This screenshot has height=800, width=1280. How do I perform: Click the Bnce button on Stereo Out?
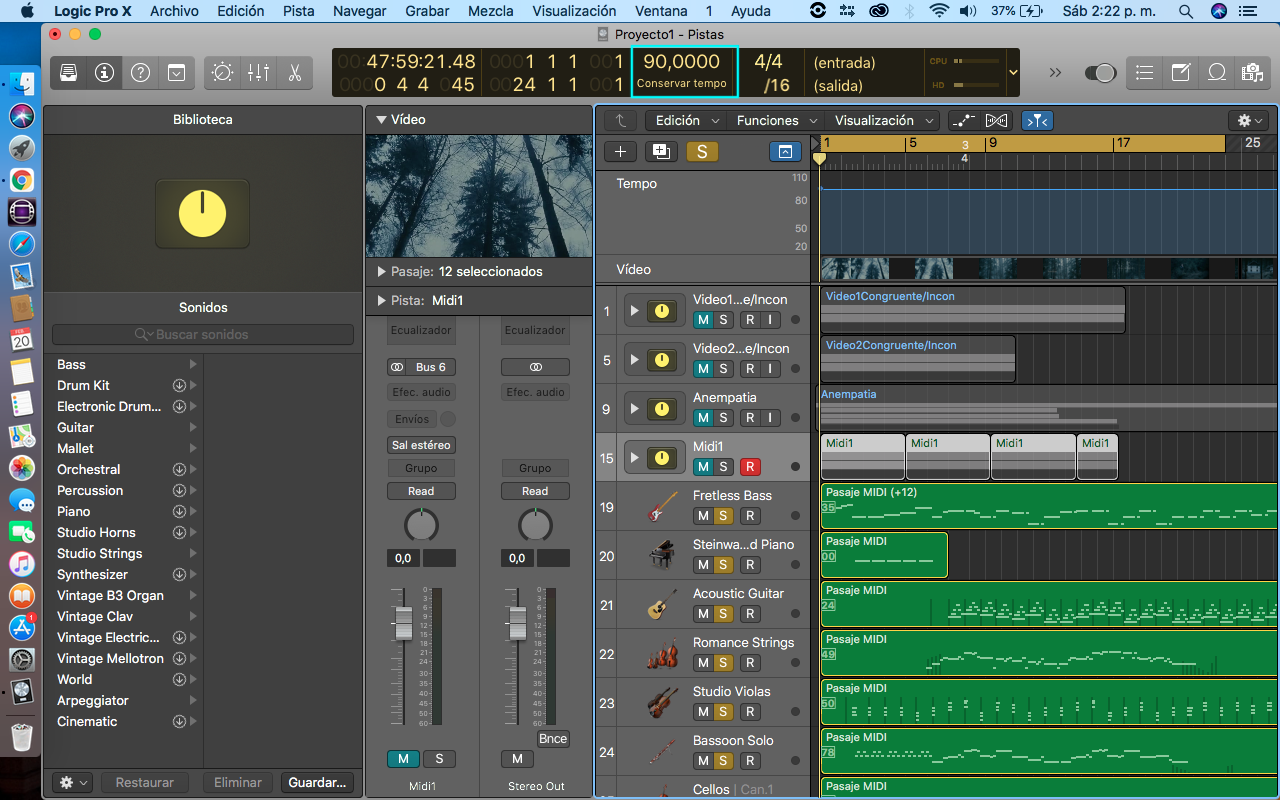pos(552,739)
